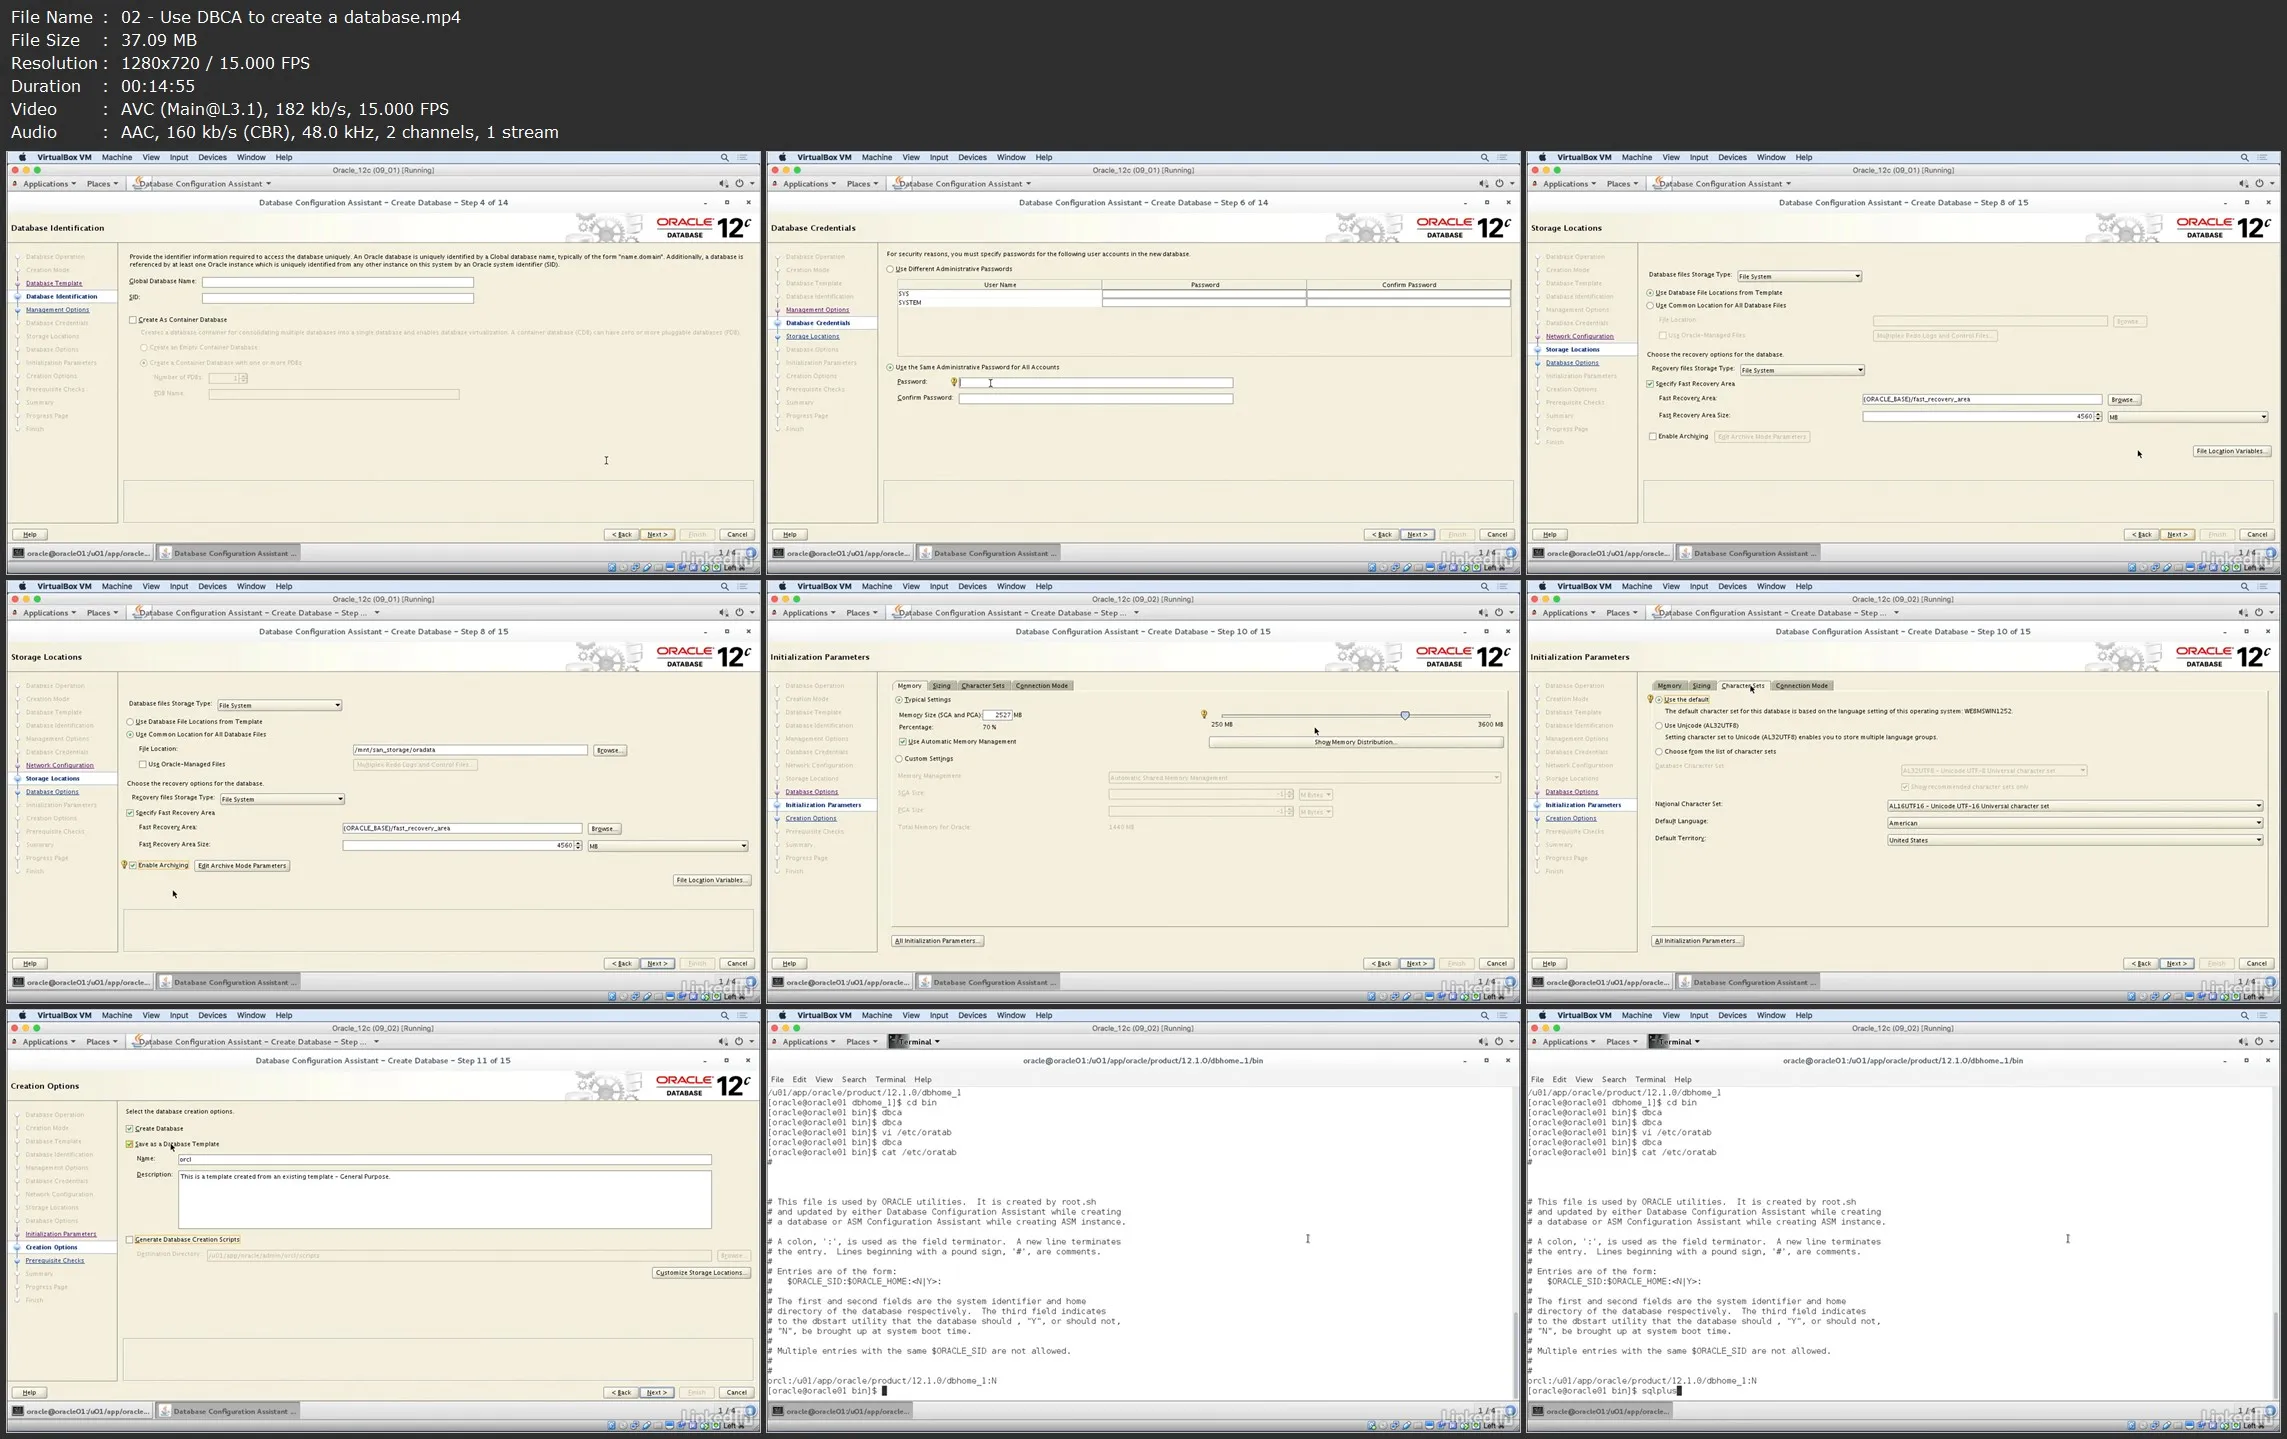Open Applications menu in Step 4 of 14 frame
This screenshot has height=1439, width=2287.
pos(49,184)
